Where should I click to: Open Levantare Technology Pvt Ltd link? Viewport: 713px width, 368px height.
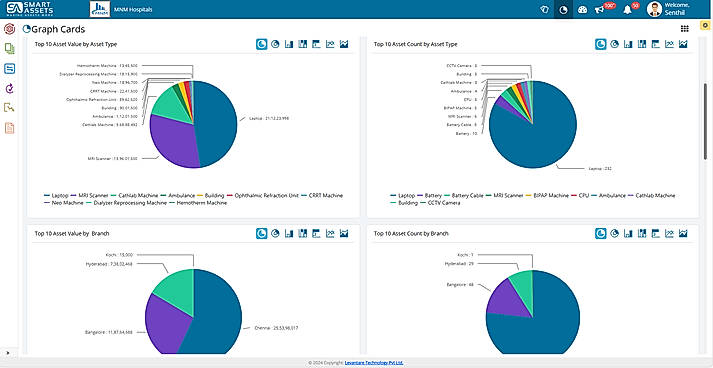(x=374, y=363)
